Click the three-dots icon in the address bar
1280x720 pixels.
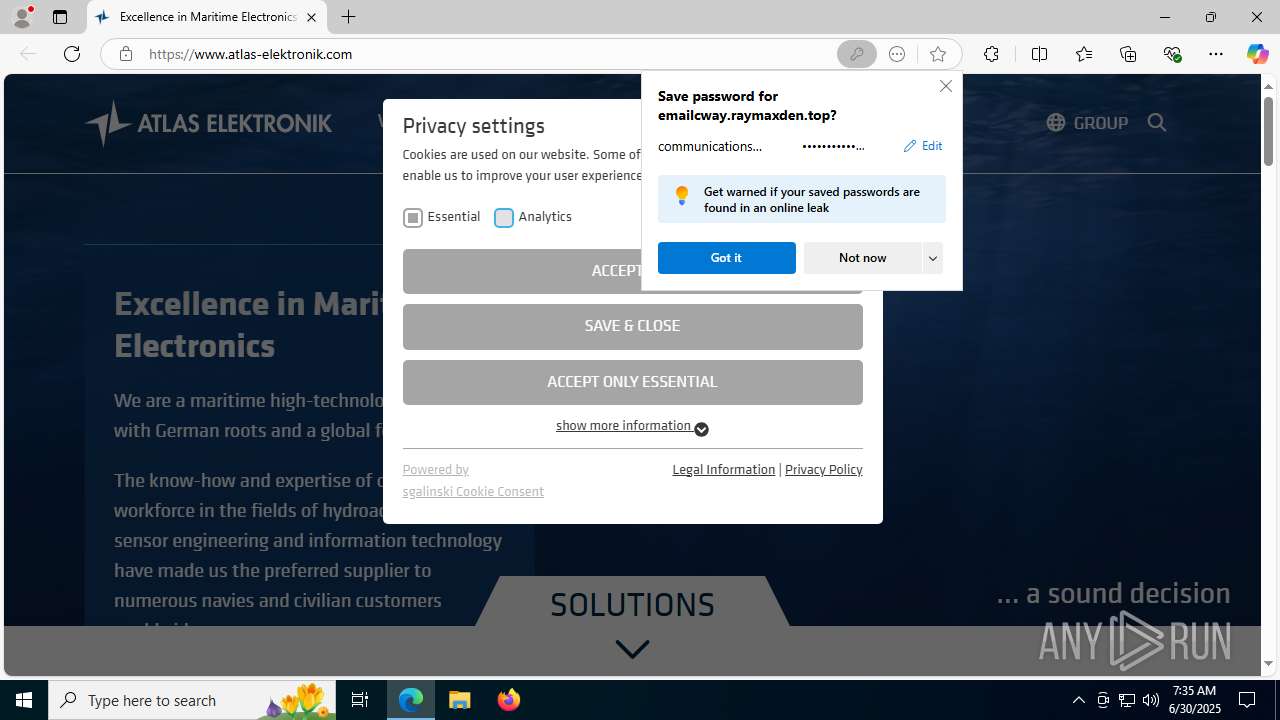897,54
